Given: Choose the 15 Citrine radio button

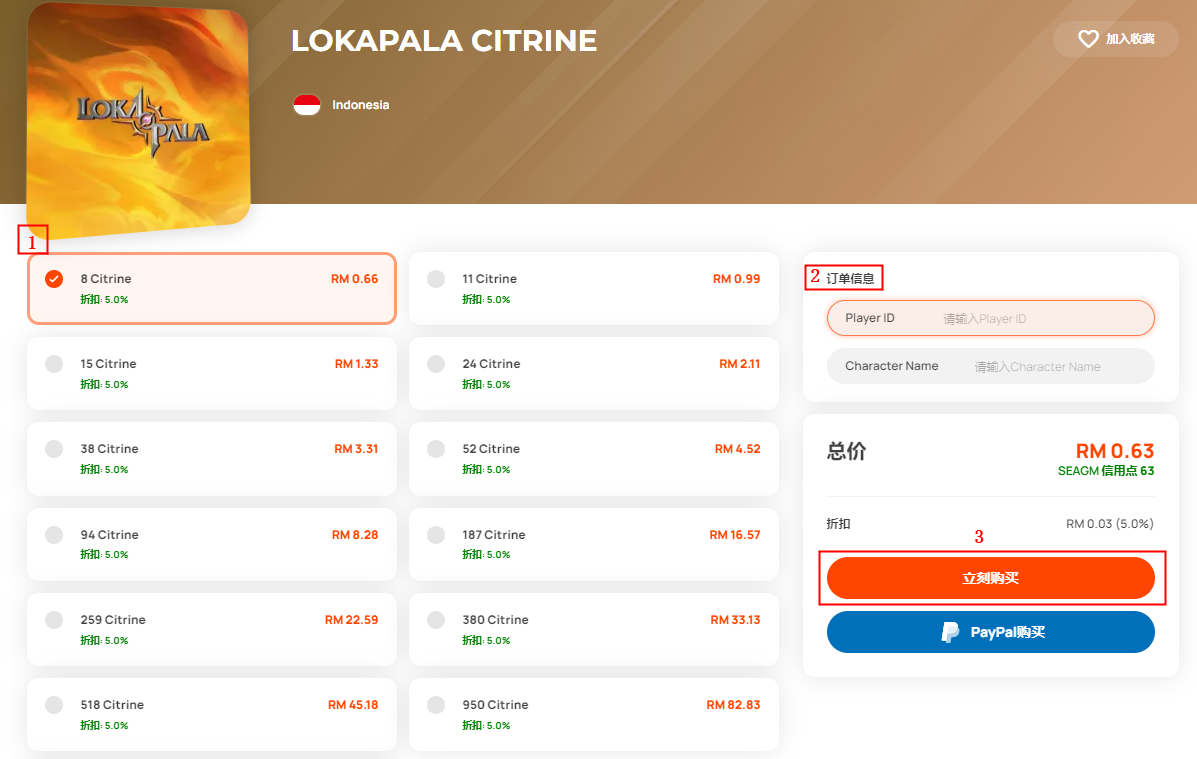Looking at the screenshot, I should click(54, 363).
